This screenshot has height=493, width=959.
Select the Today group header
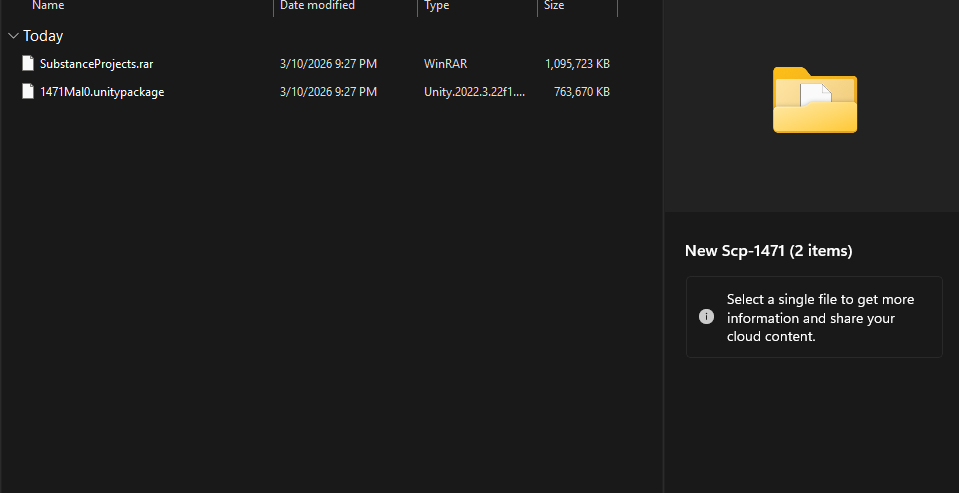[x=43, y=36]
